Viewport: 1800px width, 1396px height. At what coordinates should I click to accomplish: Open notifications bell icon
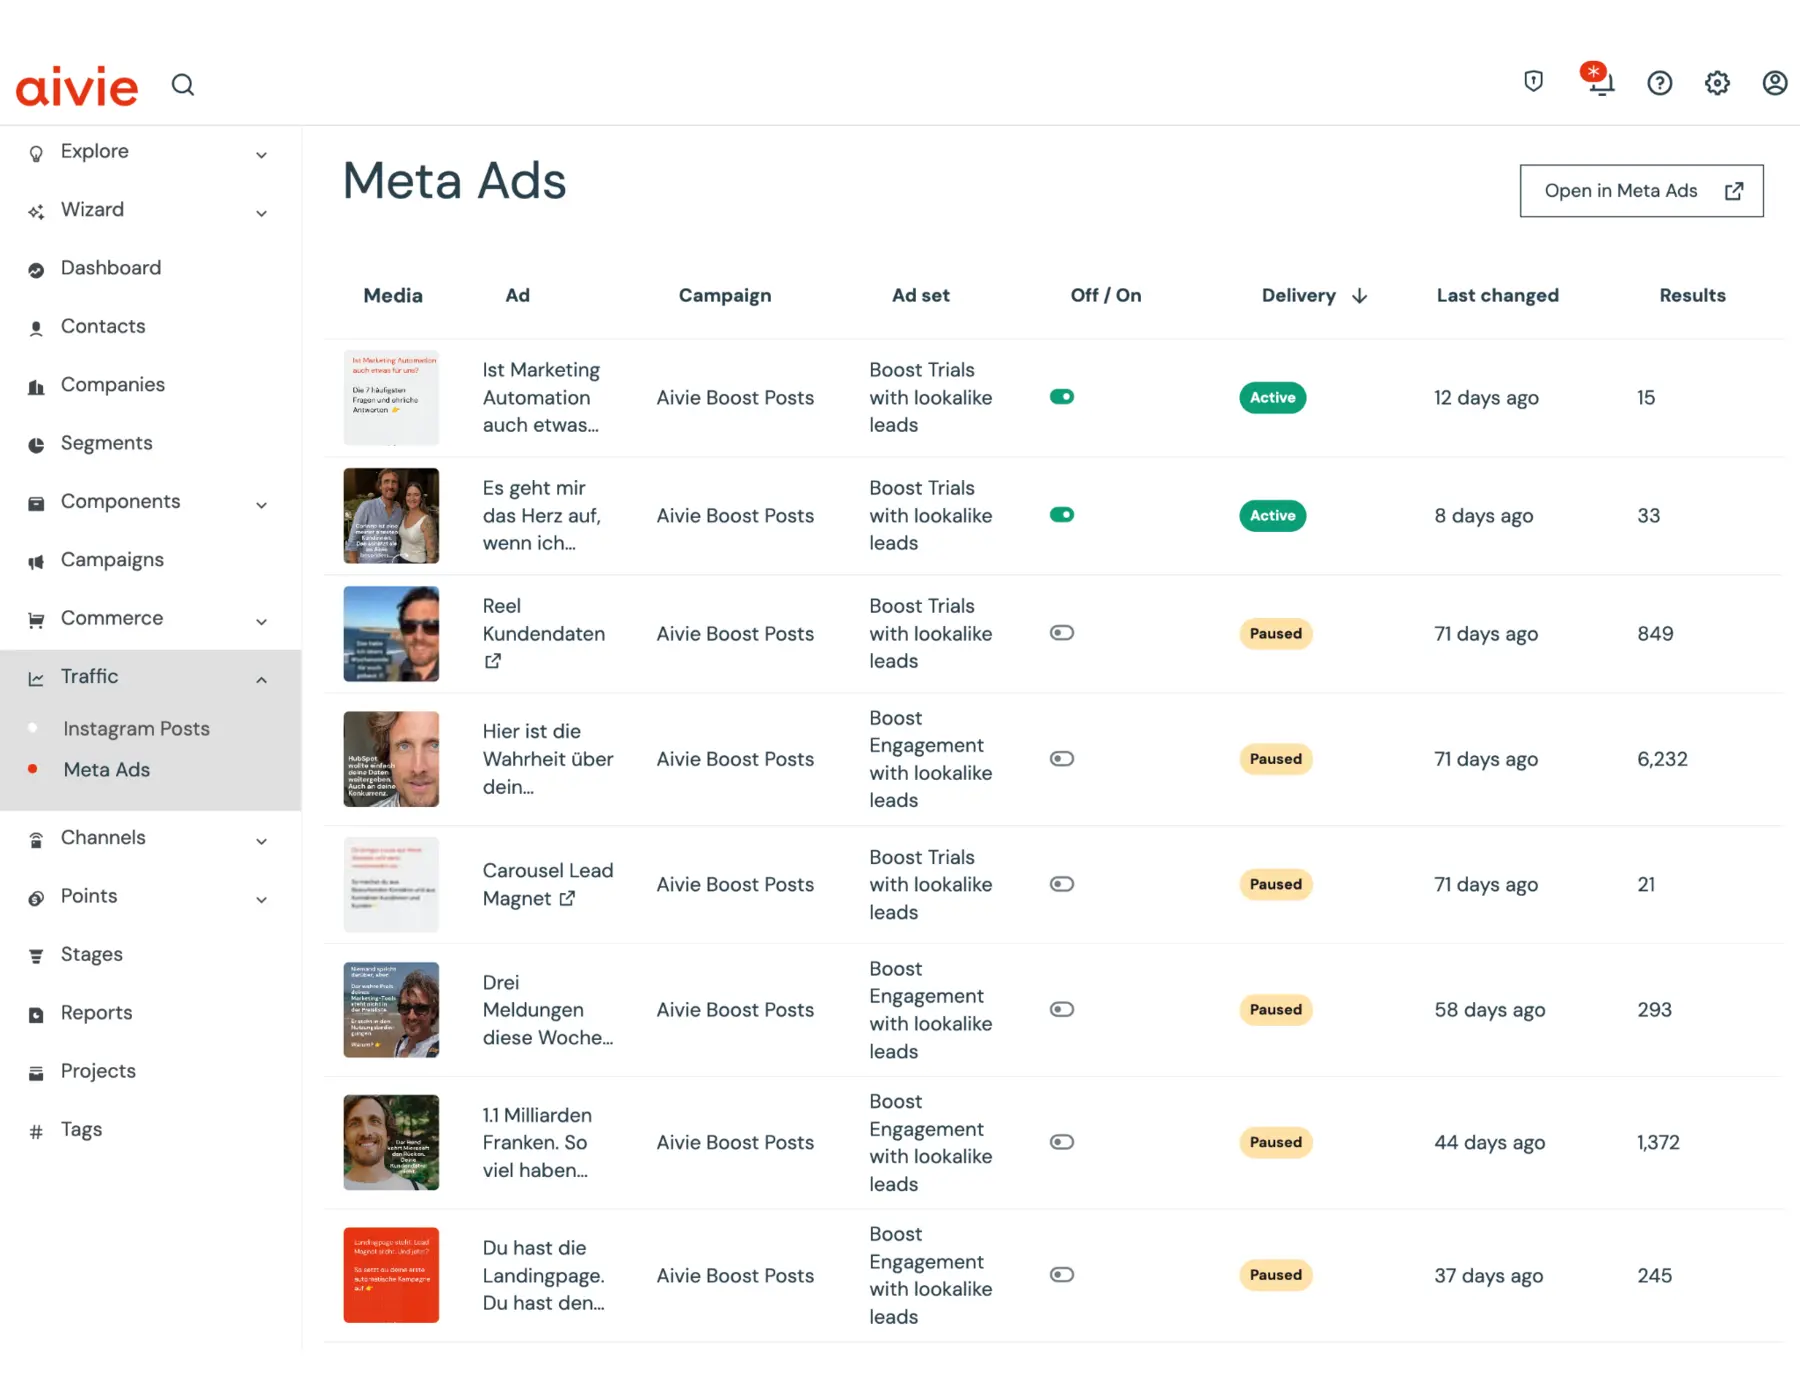[1600, 83]
